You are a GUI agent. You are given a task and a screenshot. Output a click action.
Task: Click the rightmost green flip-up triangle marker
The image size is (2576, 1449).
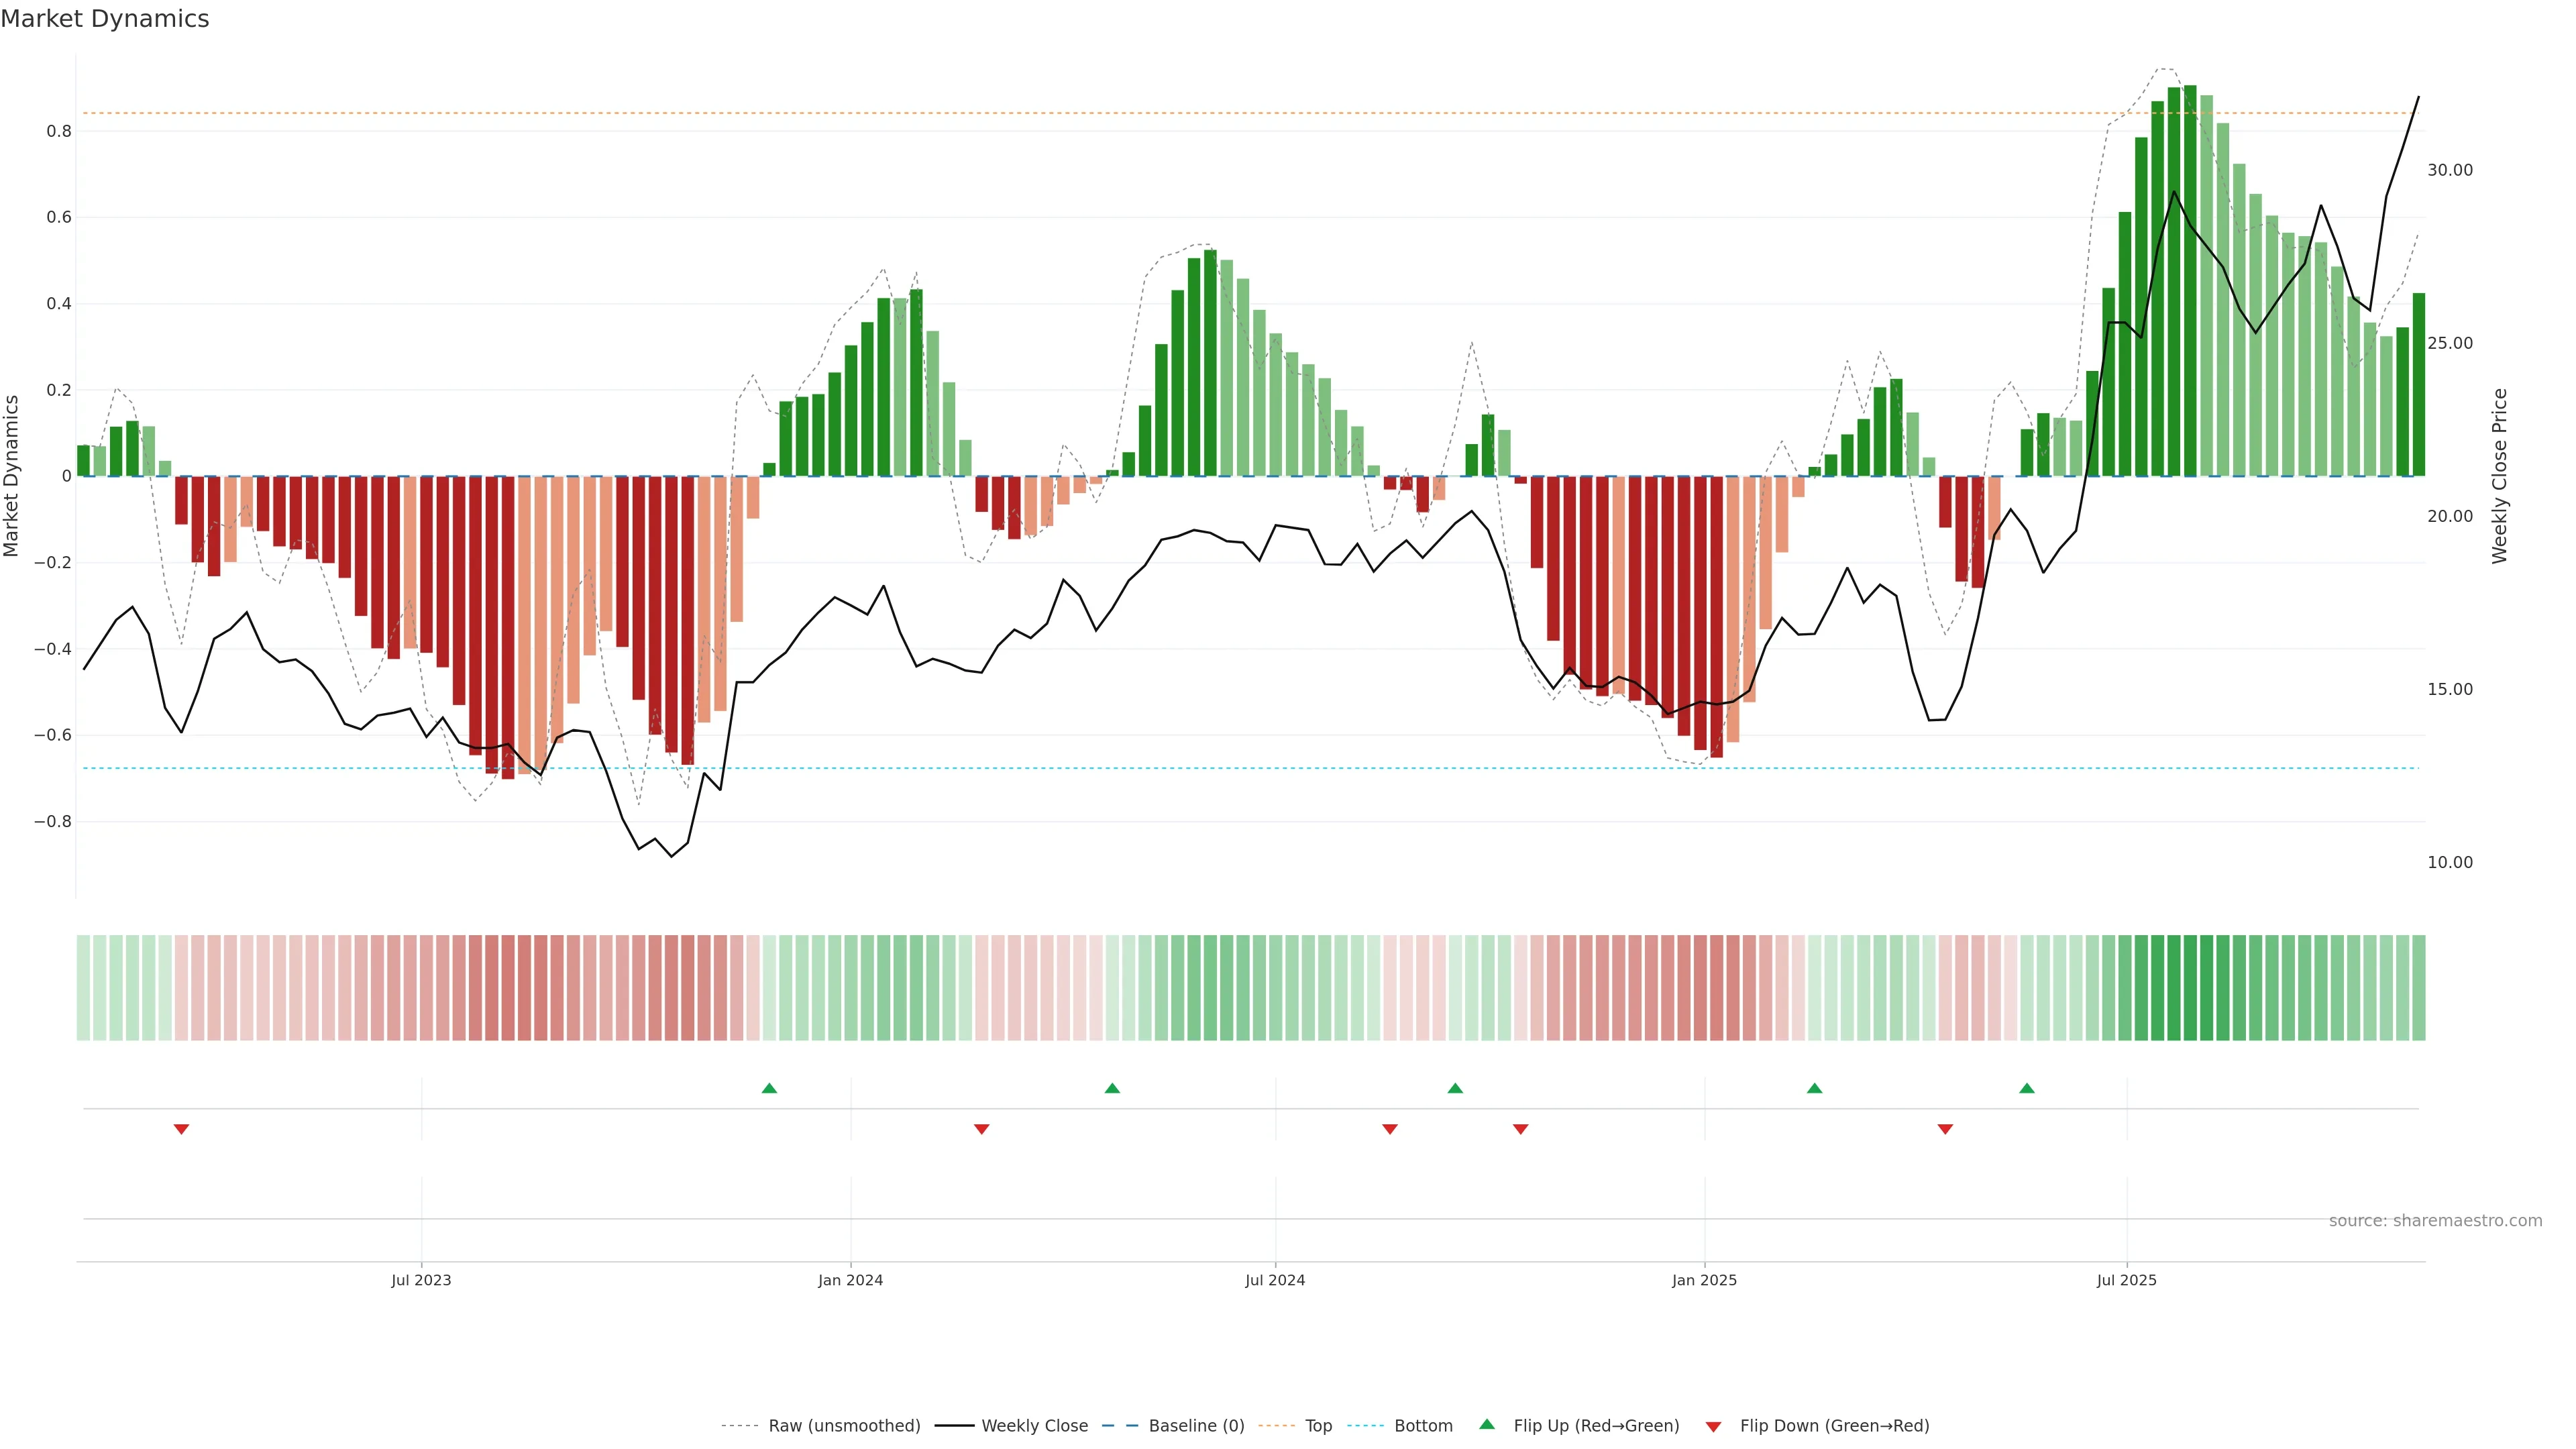tap(2026, 1088)
